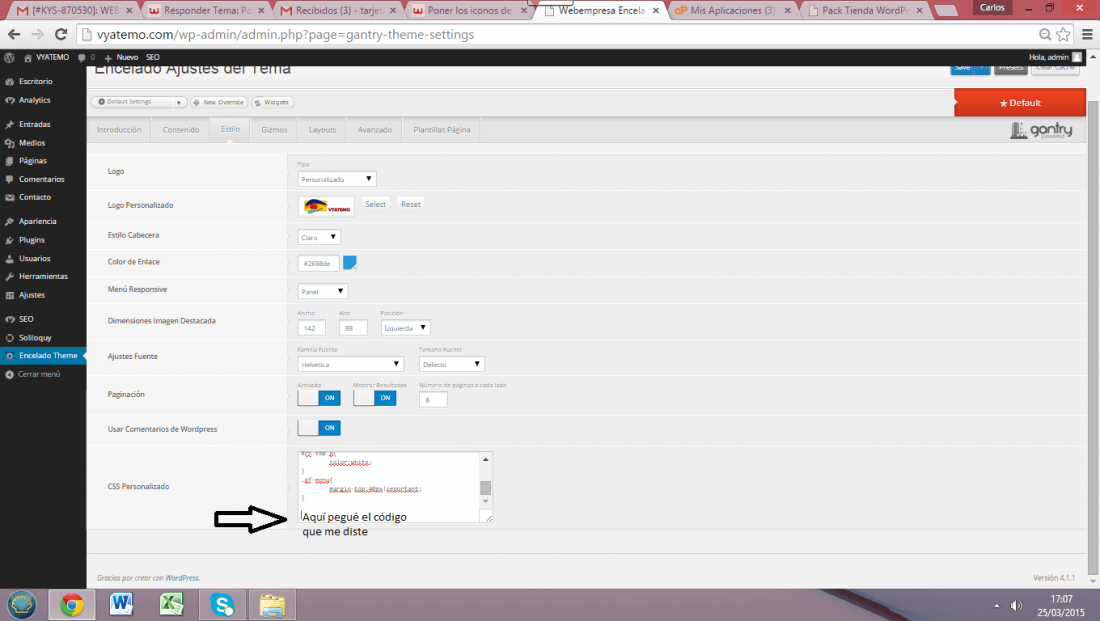This screenshot has height=621, width=1100.
Task: Click the volume speaker tray icon
Action: point(1016,606)
